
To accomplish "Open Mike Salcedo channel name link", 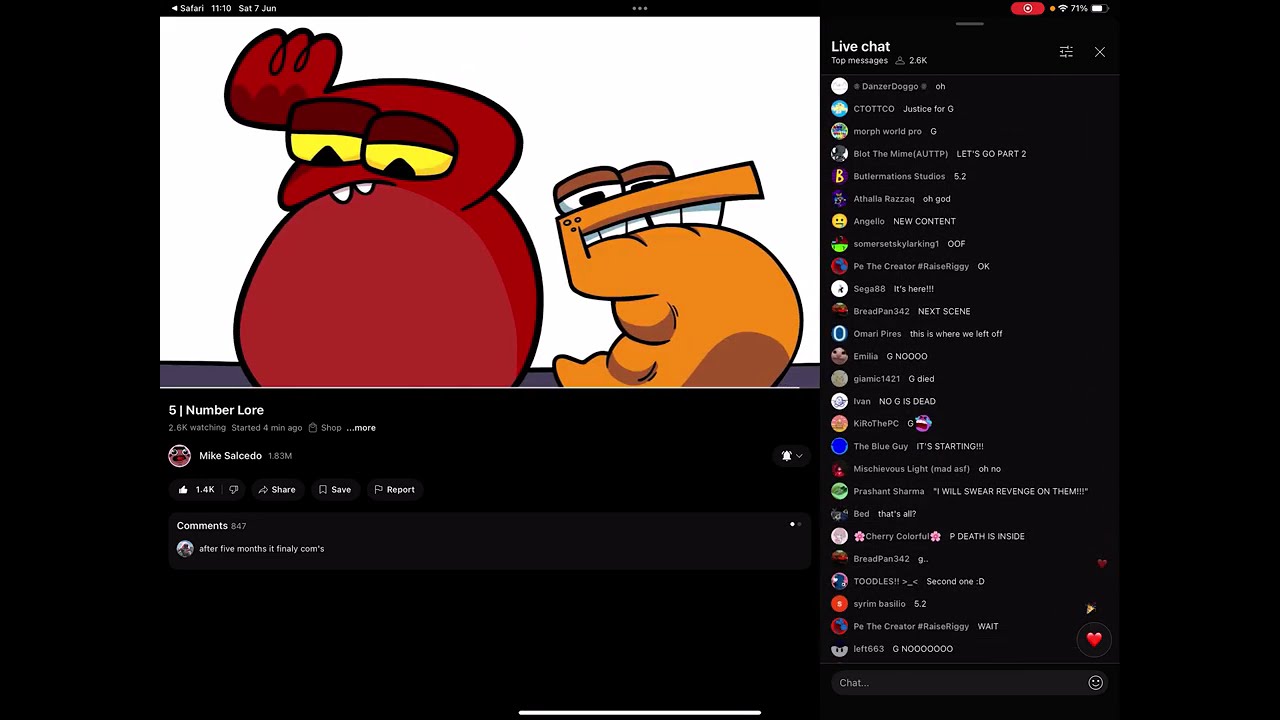I will (230, 456).
